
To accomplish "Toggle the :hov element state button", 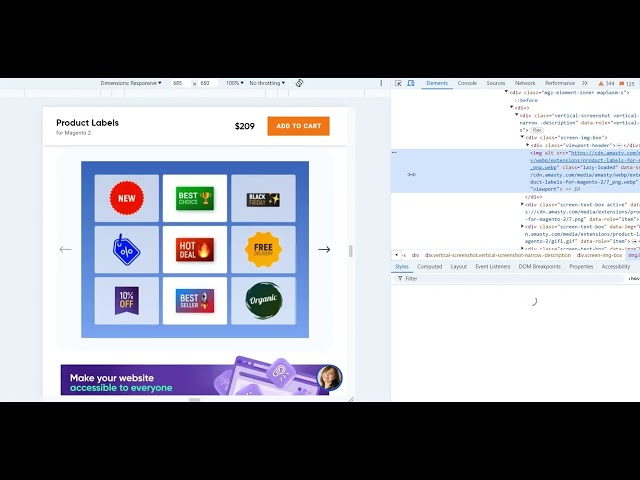I will pos(634,278).
